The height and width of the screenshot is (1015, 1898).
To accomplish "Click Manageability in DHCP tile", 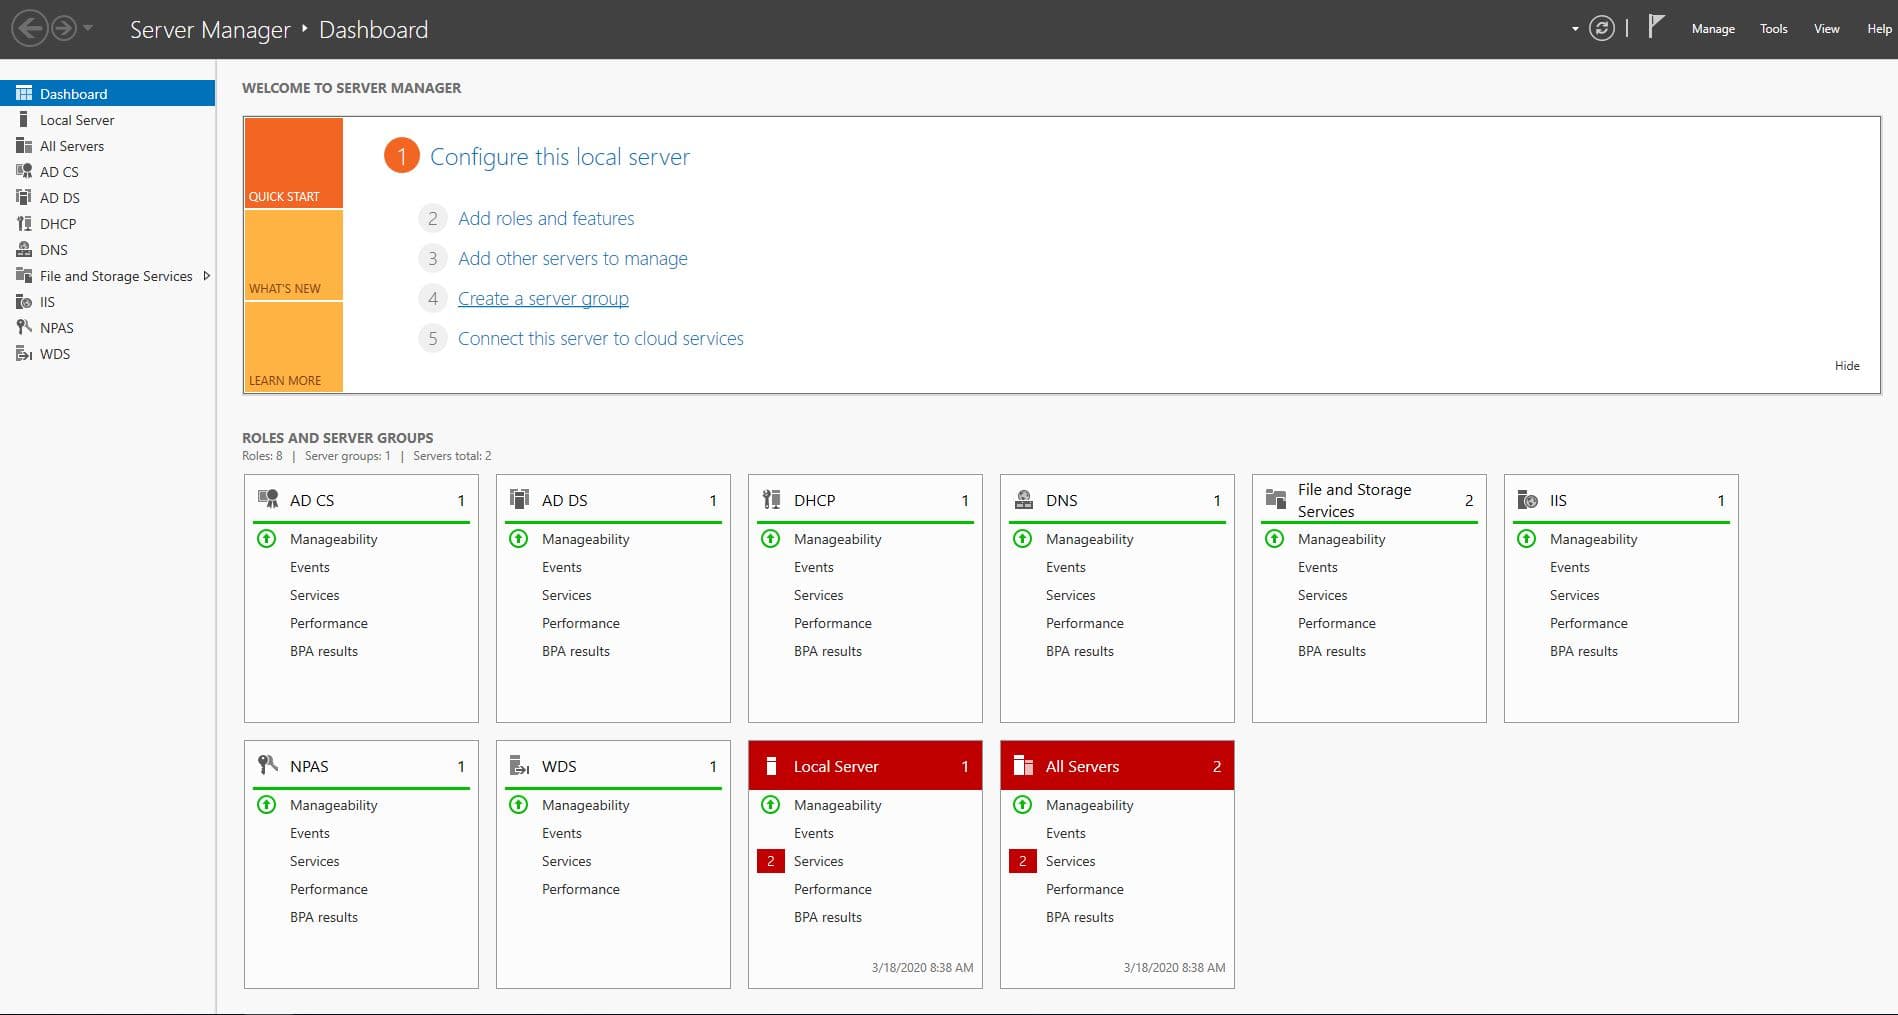I will (838, 539).
